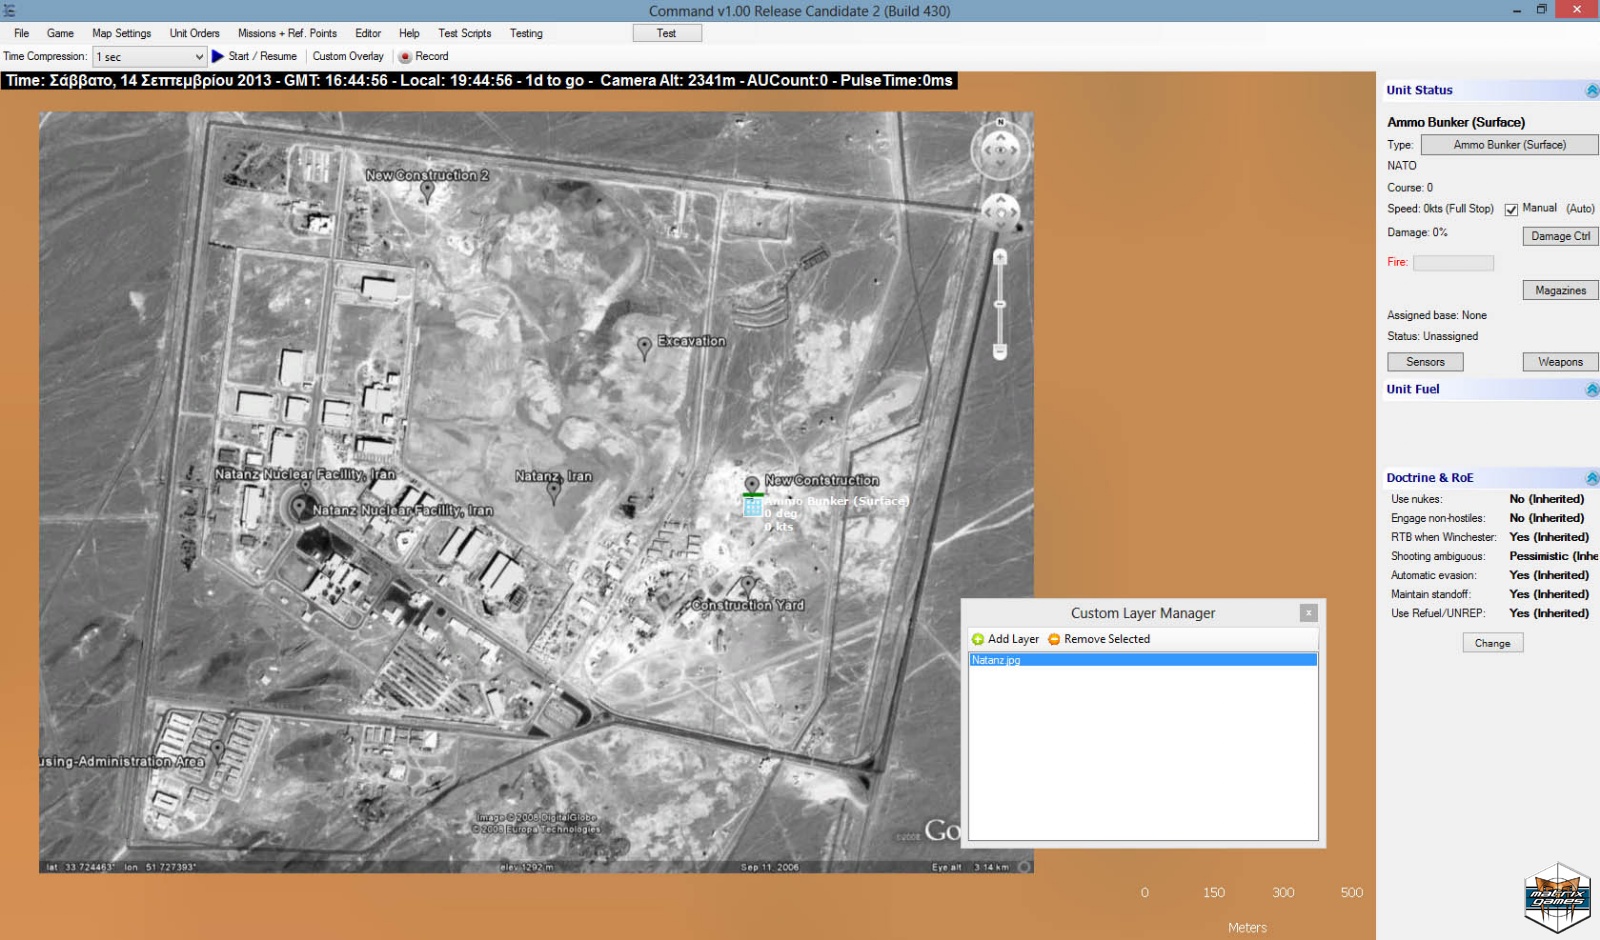This screenshot has height=940, width=1600.
Task: Click the red Record icon
Action: point(405,57)
